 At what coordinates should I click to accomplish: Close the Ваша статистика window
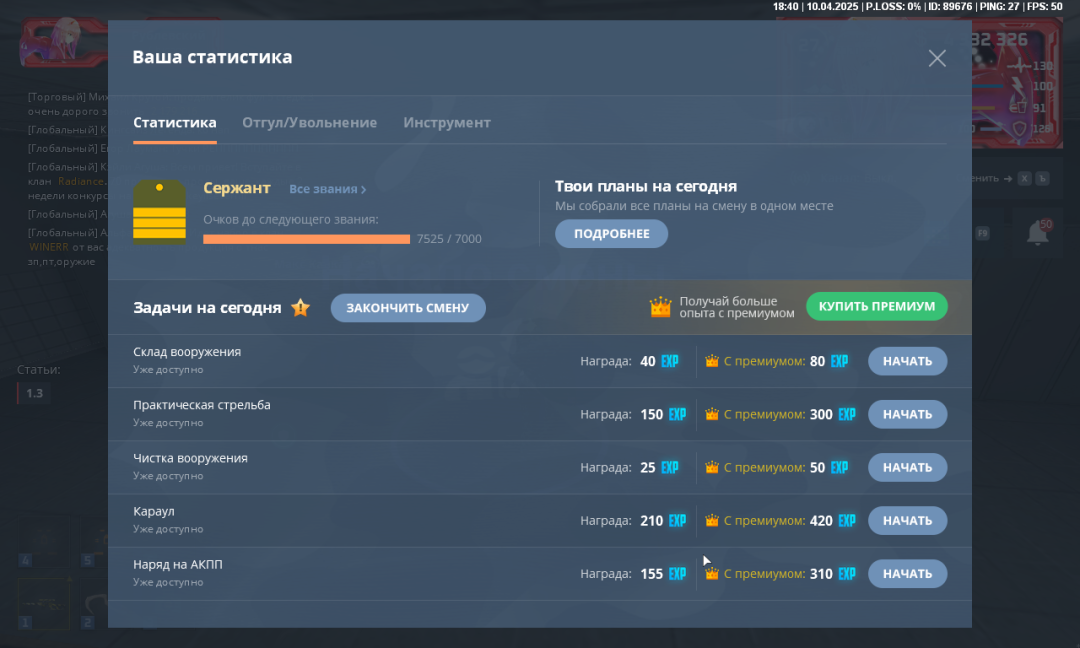937,58
